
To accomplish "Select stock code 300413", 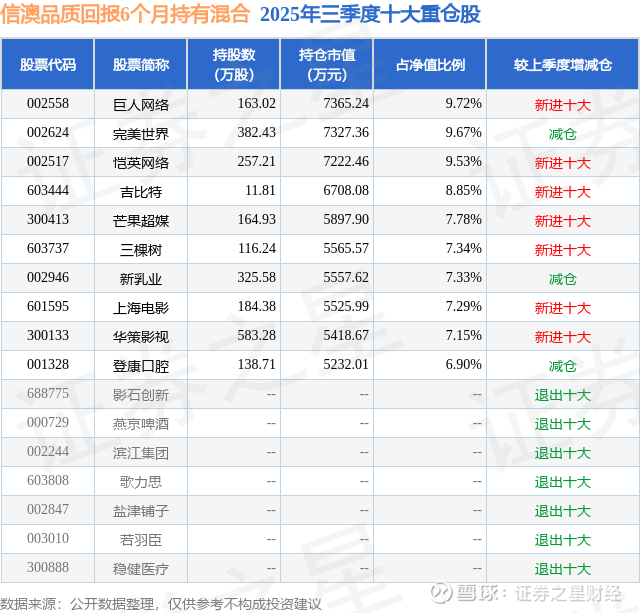I will (48, 219).
